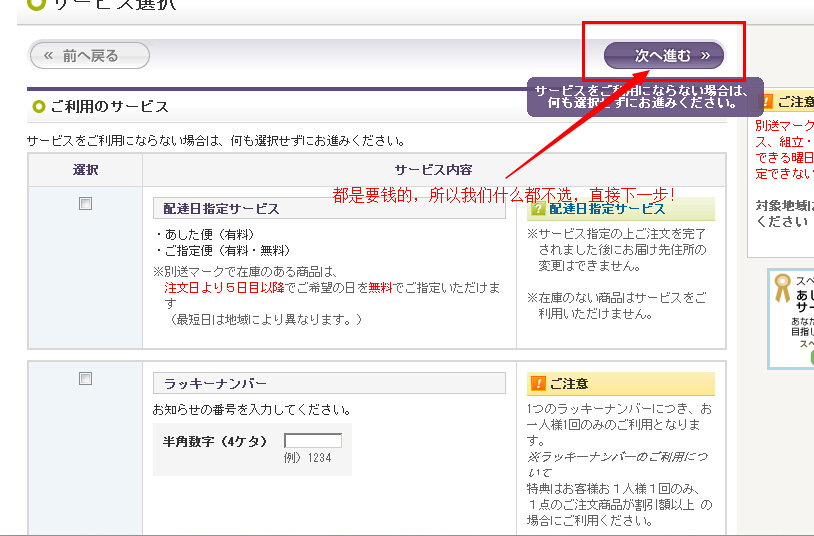The width and height of the screenshot is (814, 536).
Task: Click the ご利用のサービス bullet circle icon
Action: [x=39, y=106]
